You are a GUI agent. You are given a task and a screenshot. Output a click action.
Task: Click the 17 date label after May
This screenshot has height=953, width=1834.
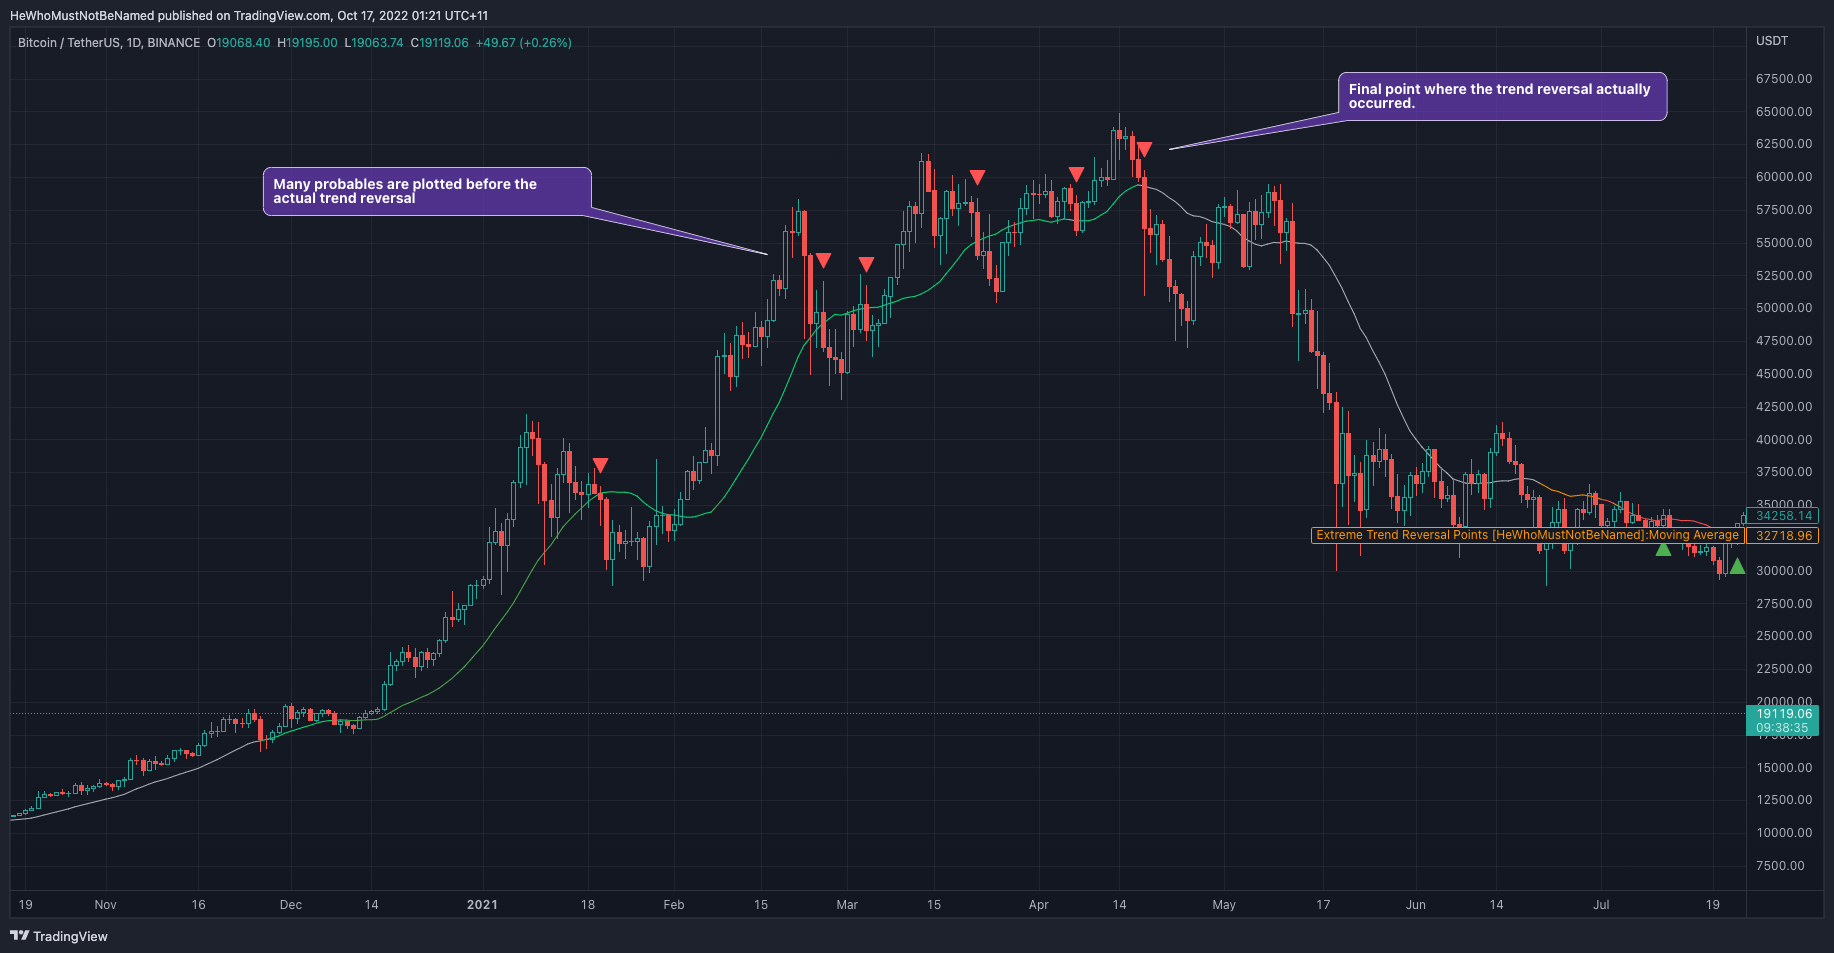pos(1323,905)
